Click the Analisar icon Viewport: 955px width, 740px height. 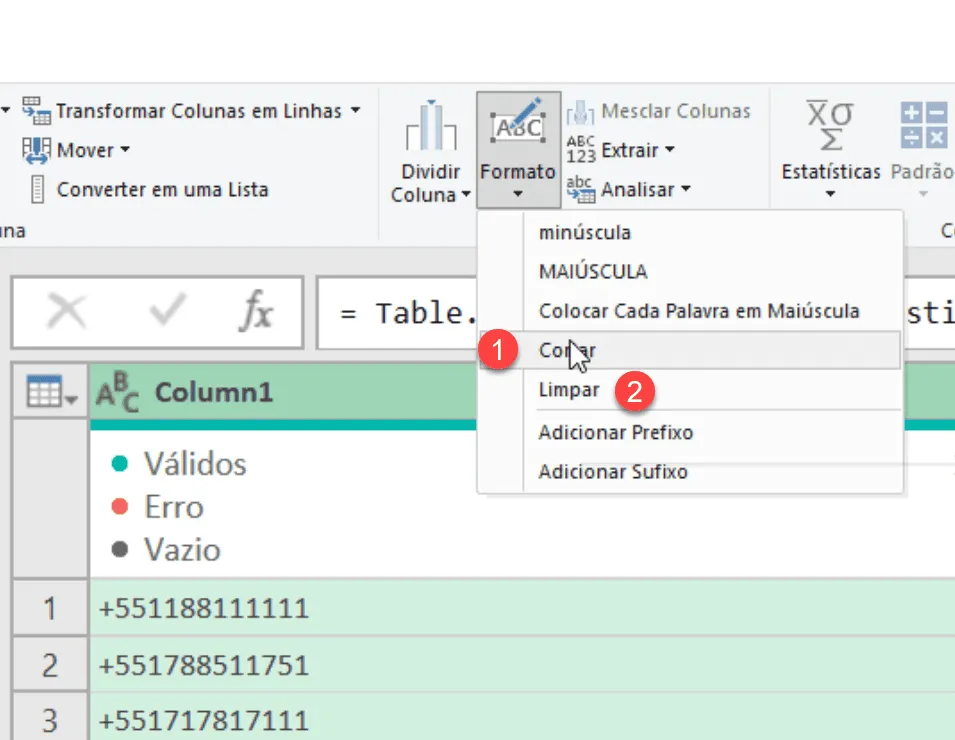tap(580, 189)
